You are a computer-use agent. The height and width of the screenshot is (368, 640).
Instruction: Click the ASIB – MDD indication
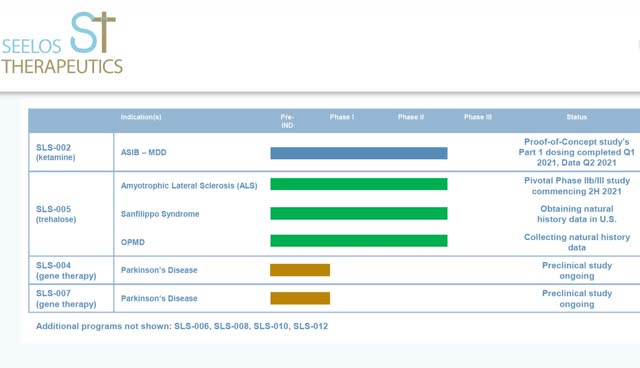[x=143, y=153]
